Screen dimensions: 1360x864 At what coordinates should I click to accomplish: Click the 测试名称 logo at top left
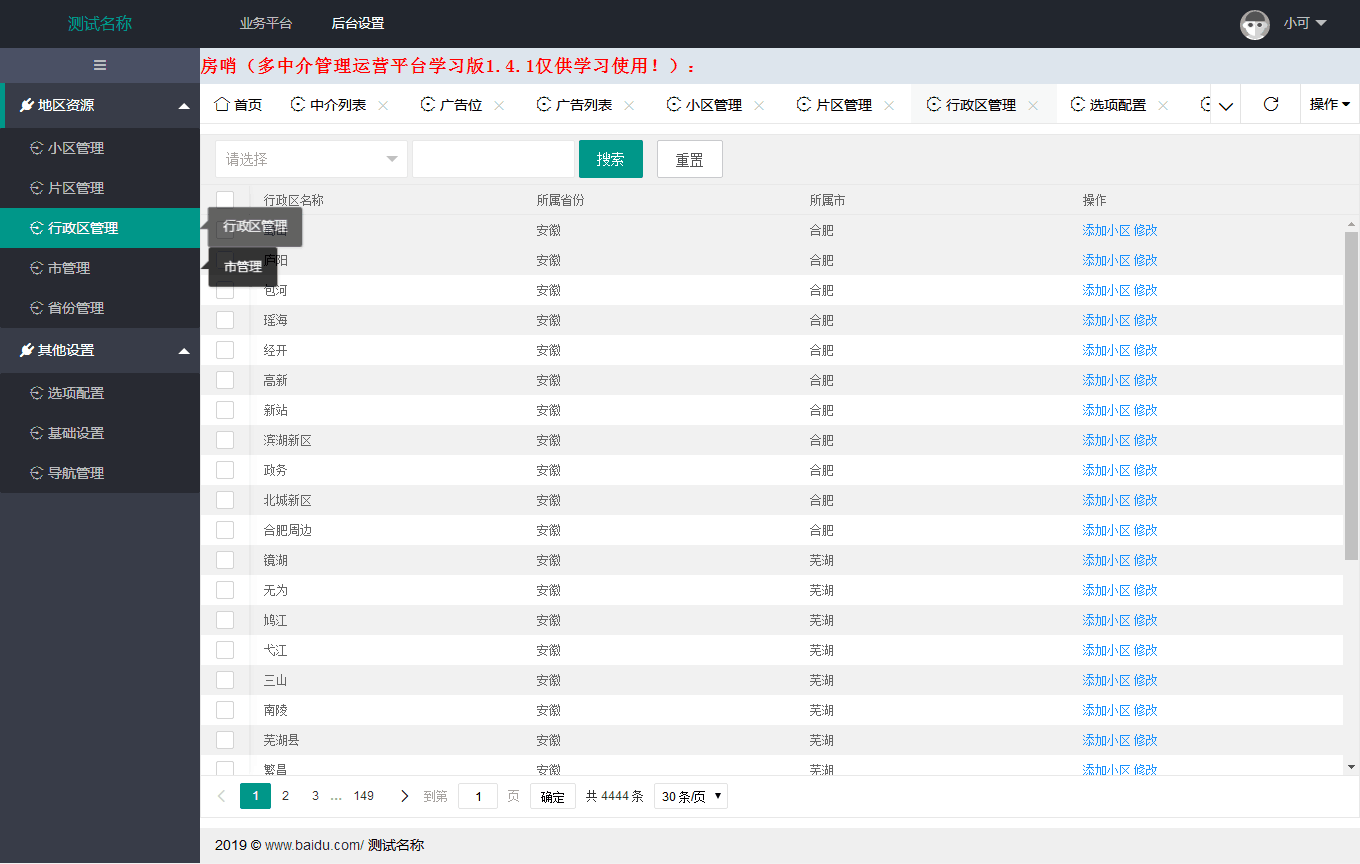tap(100, 23)
